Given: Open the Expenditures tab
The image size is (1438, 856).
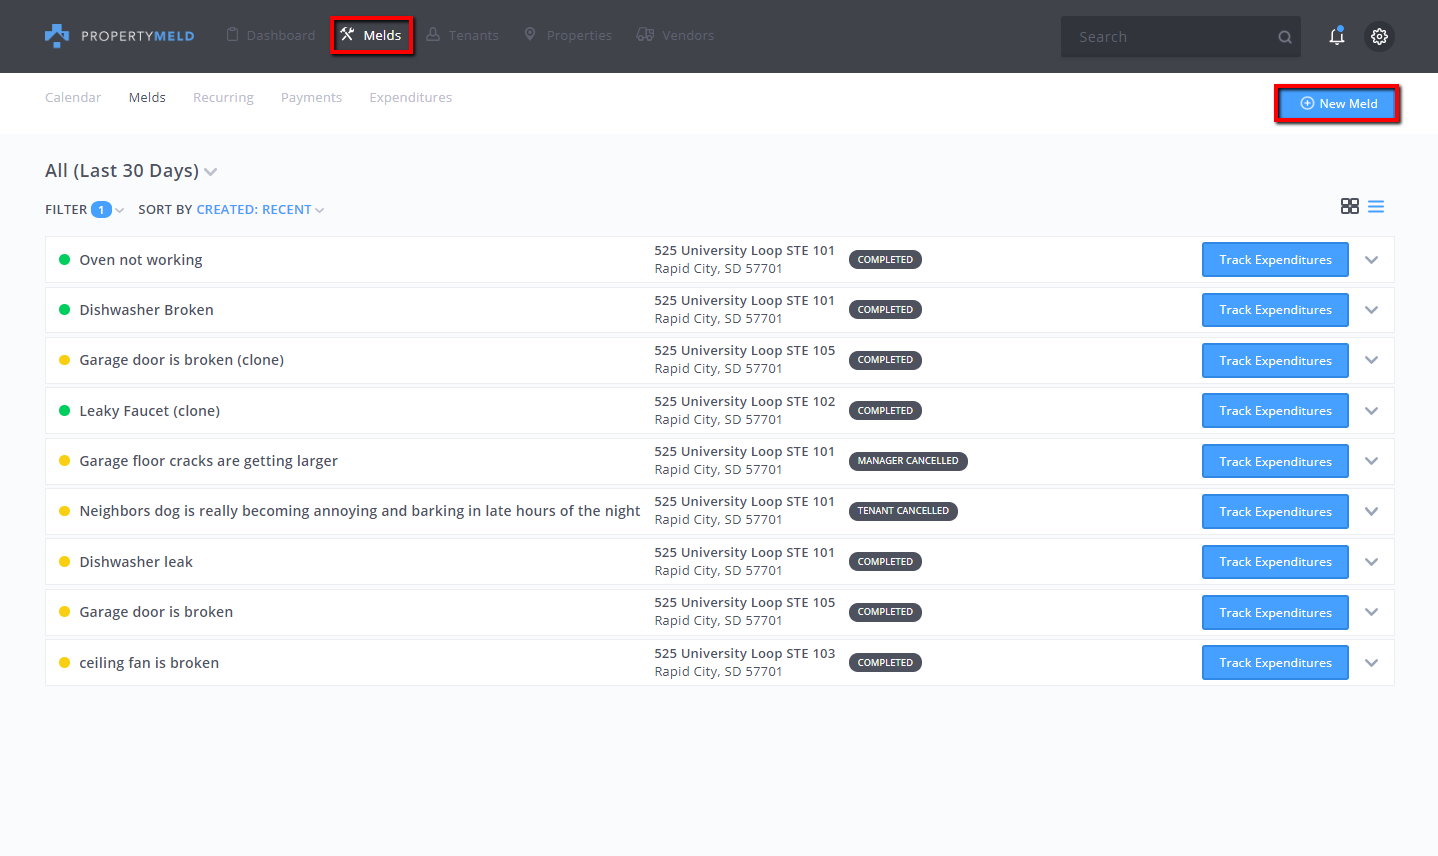Looking at the screenshot, I should 410,97.
